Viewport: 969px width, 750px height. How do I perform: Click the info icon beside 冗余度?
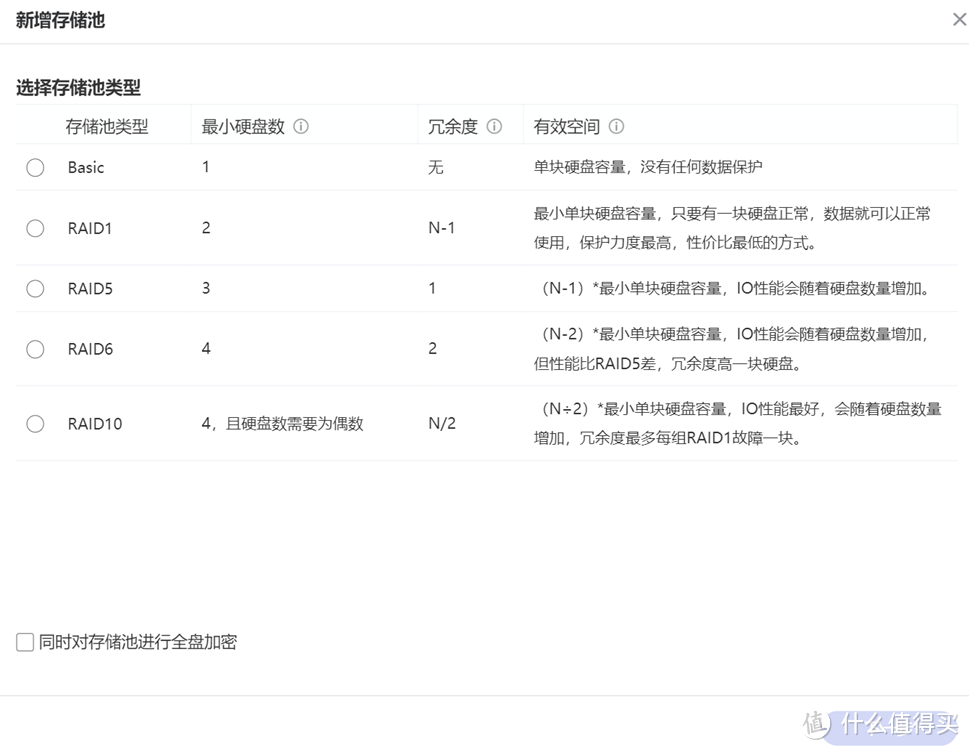click(x=493, y=125)
